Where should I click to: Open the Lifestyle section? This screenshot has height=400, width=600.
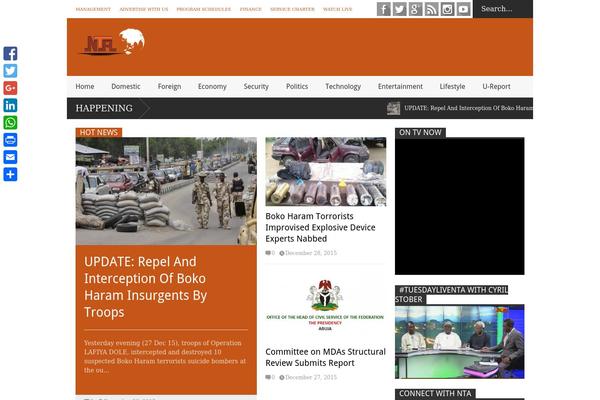pos(452,87)
